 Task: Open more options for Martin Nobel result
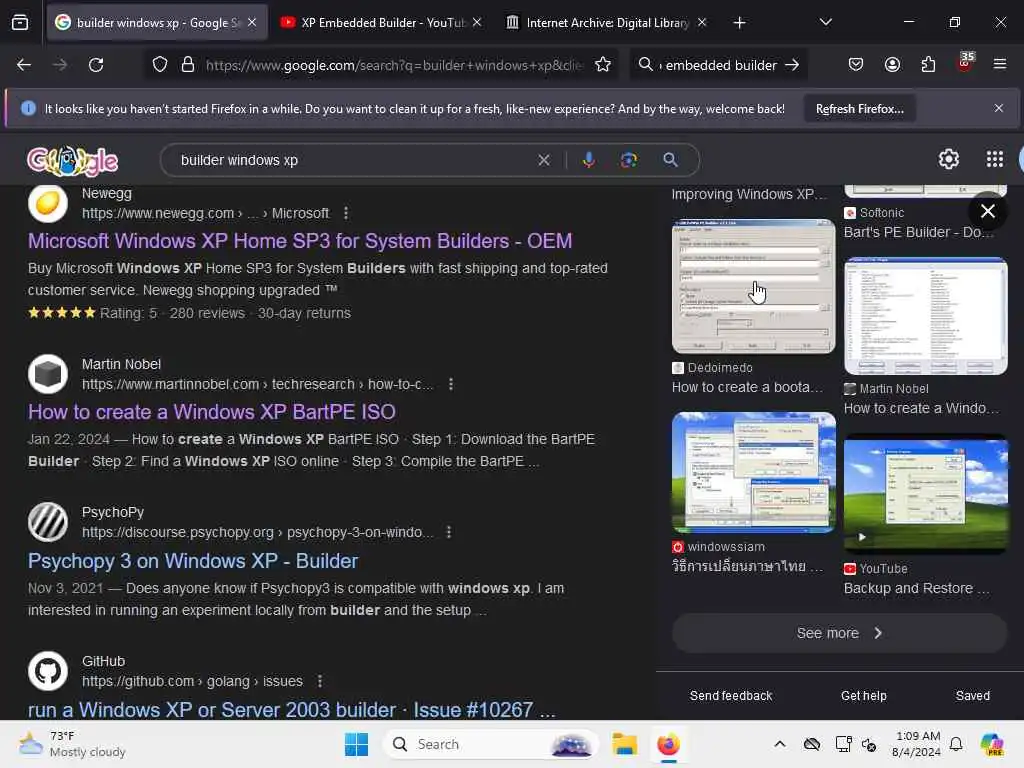click(451, 385)
